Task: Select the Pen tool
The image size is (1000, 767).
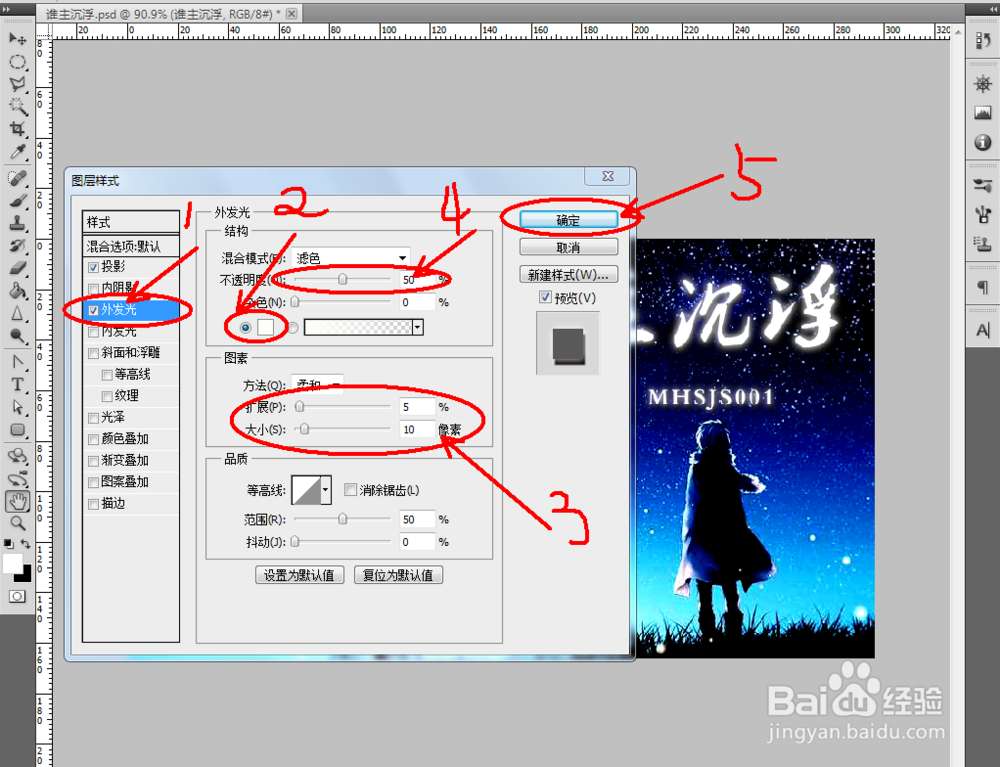Action: coord(17,362)
